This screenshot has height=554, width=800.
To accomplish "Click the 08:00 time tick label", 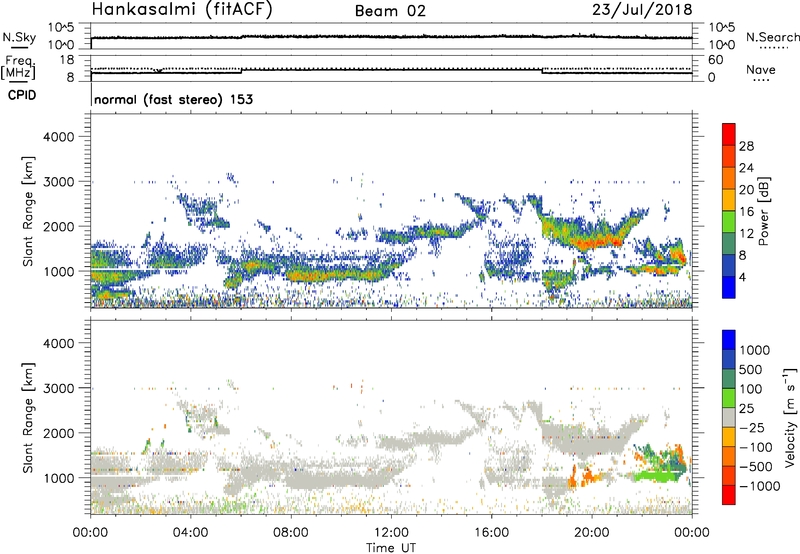I will 290,533.
